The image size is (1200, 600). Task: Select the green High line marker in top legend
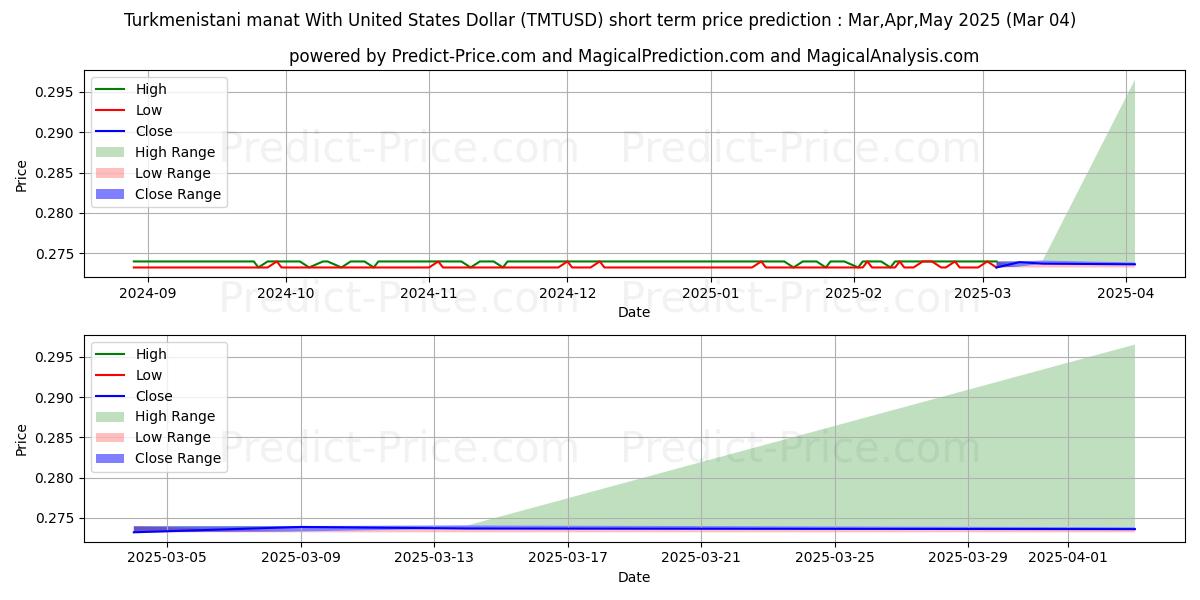[110, 89]
